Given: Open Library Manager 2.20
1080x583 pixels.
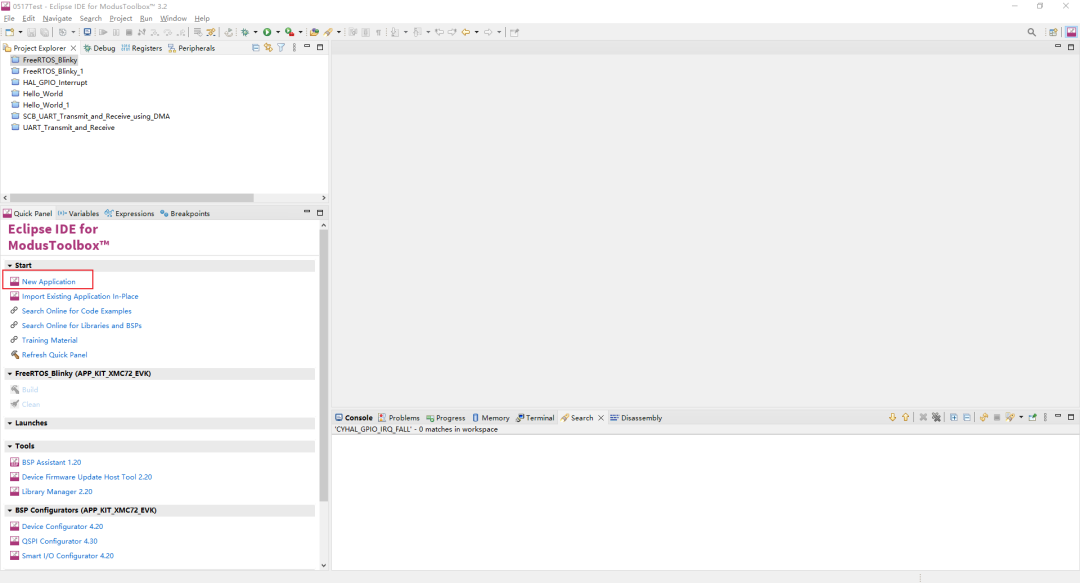Looking at the screenshot, I should pos(56,492).
